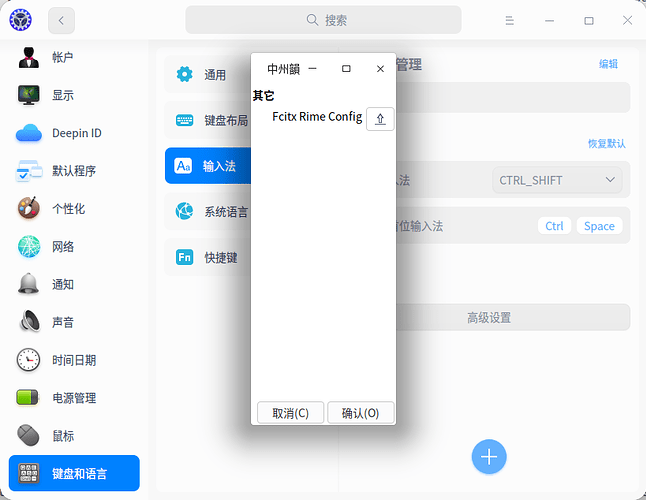Open 个性化 palette icon
646x500 pixels.
28,208
